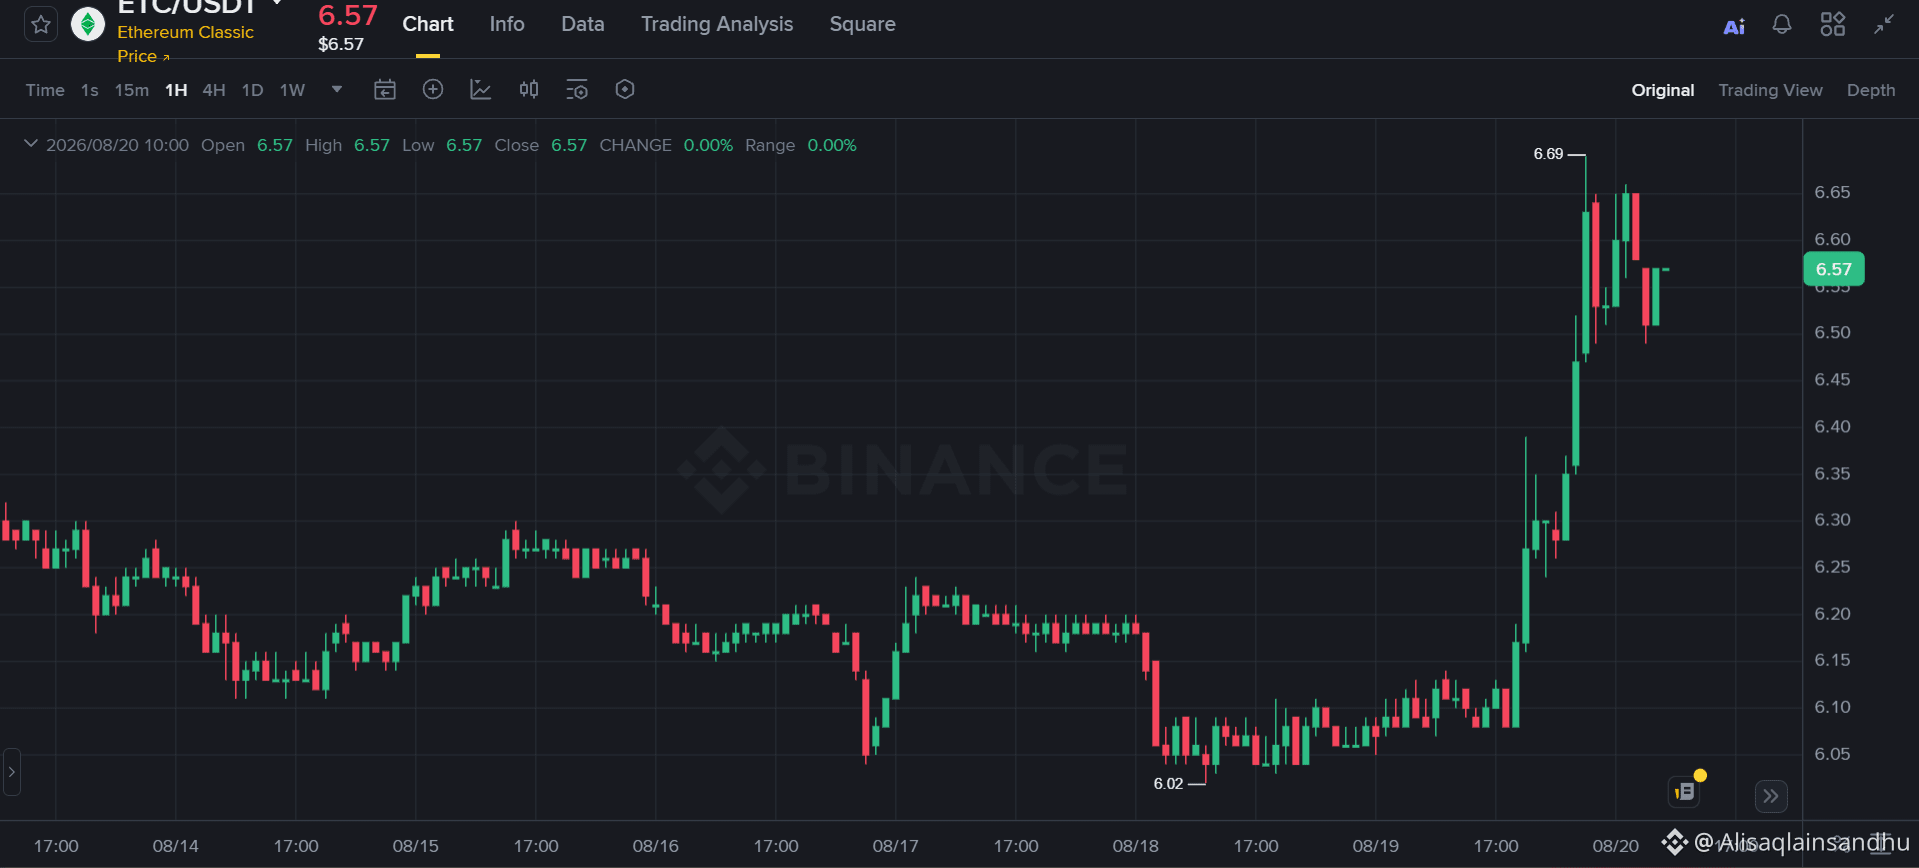Open the widgets layout grid icon
The width and height of the screenshot is (1919, 868).
[x=1832, y=24]
